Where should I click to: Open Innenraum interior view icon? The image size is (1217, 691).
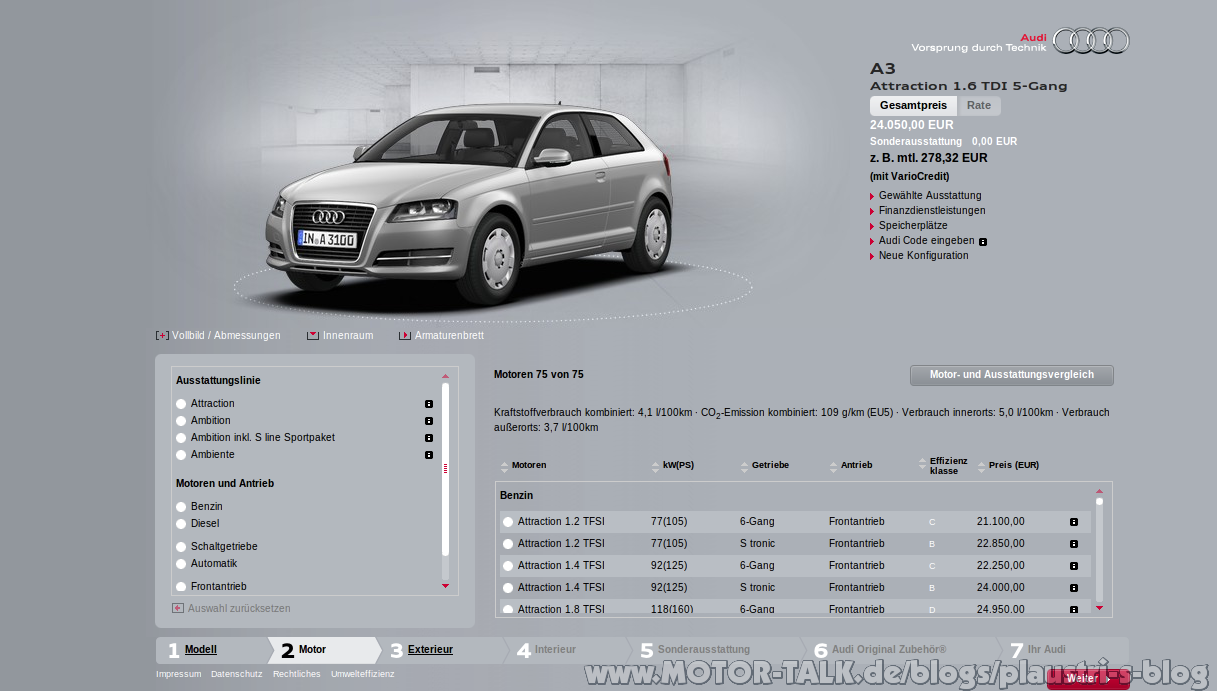(313, 335)
